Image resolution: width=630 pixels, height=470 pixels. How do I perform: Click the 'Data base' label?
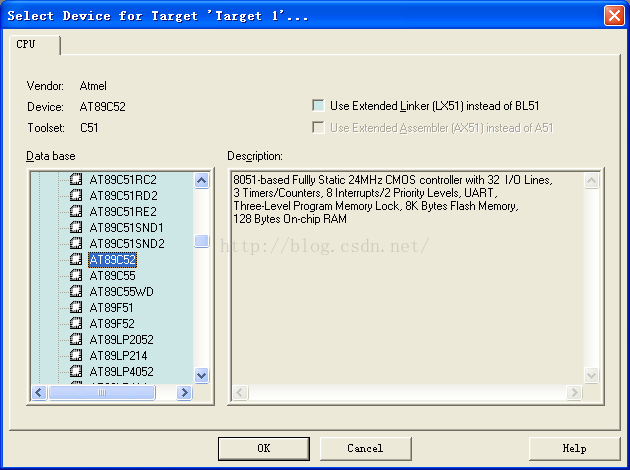point(51,156)
